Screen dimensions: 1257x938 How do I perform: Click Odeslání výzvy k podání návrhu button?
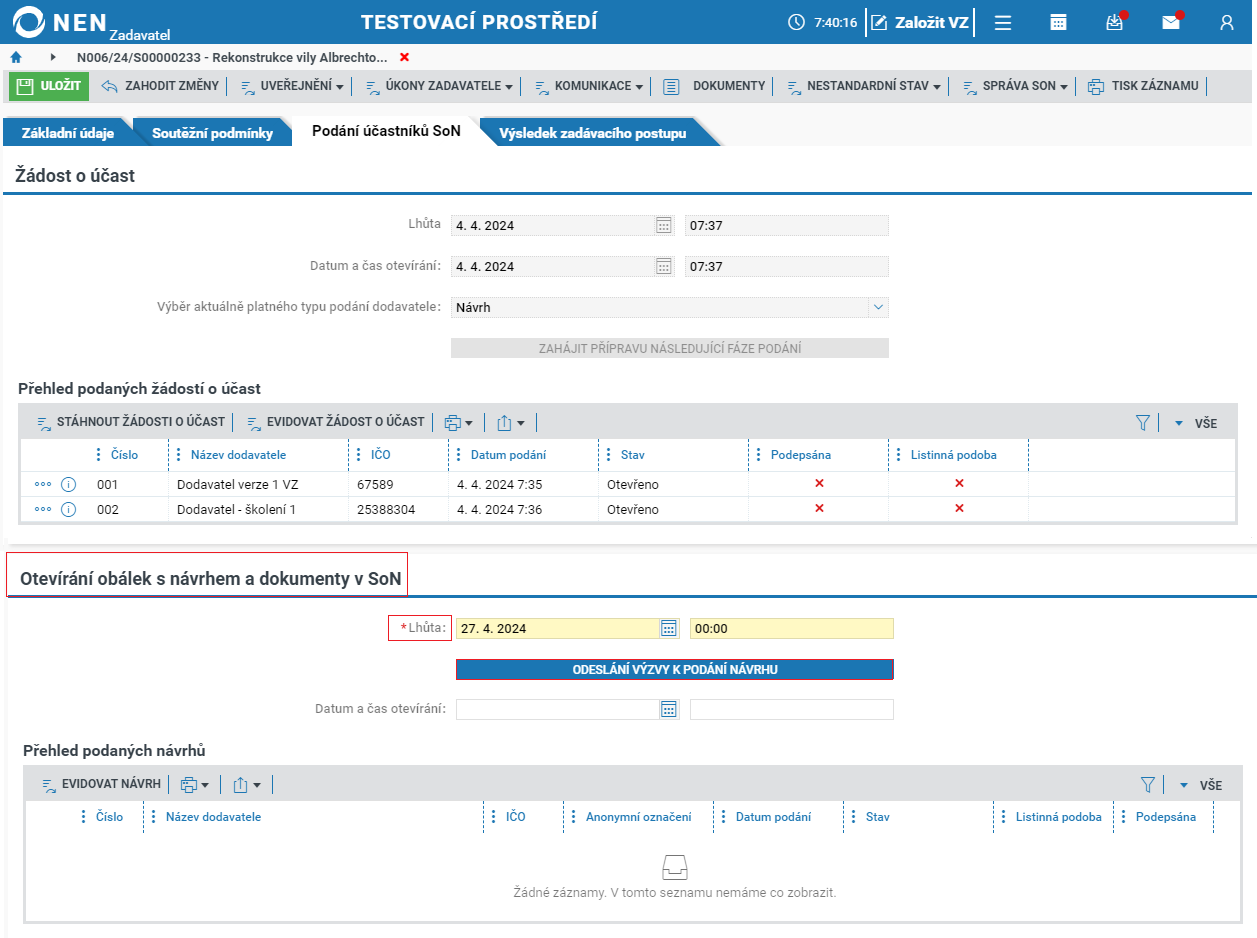(x=675, y=669)
